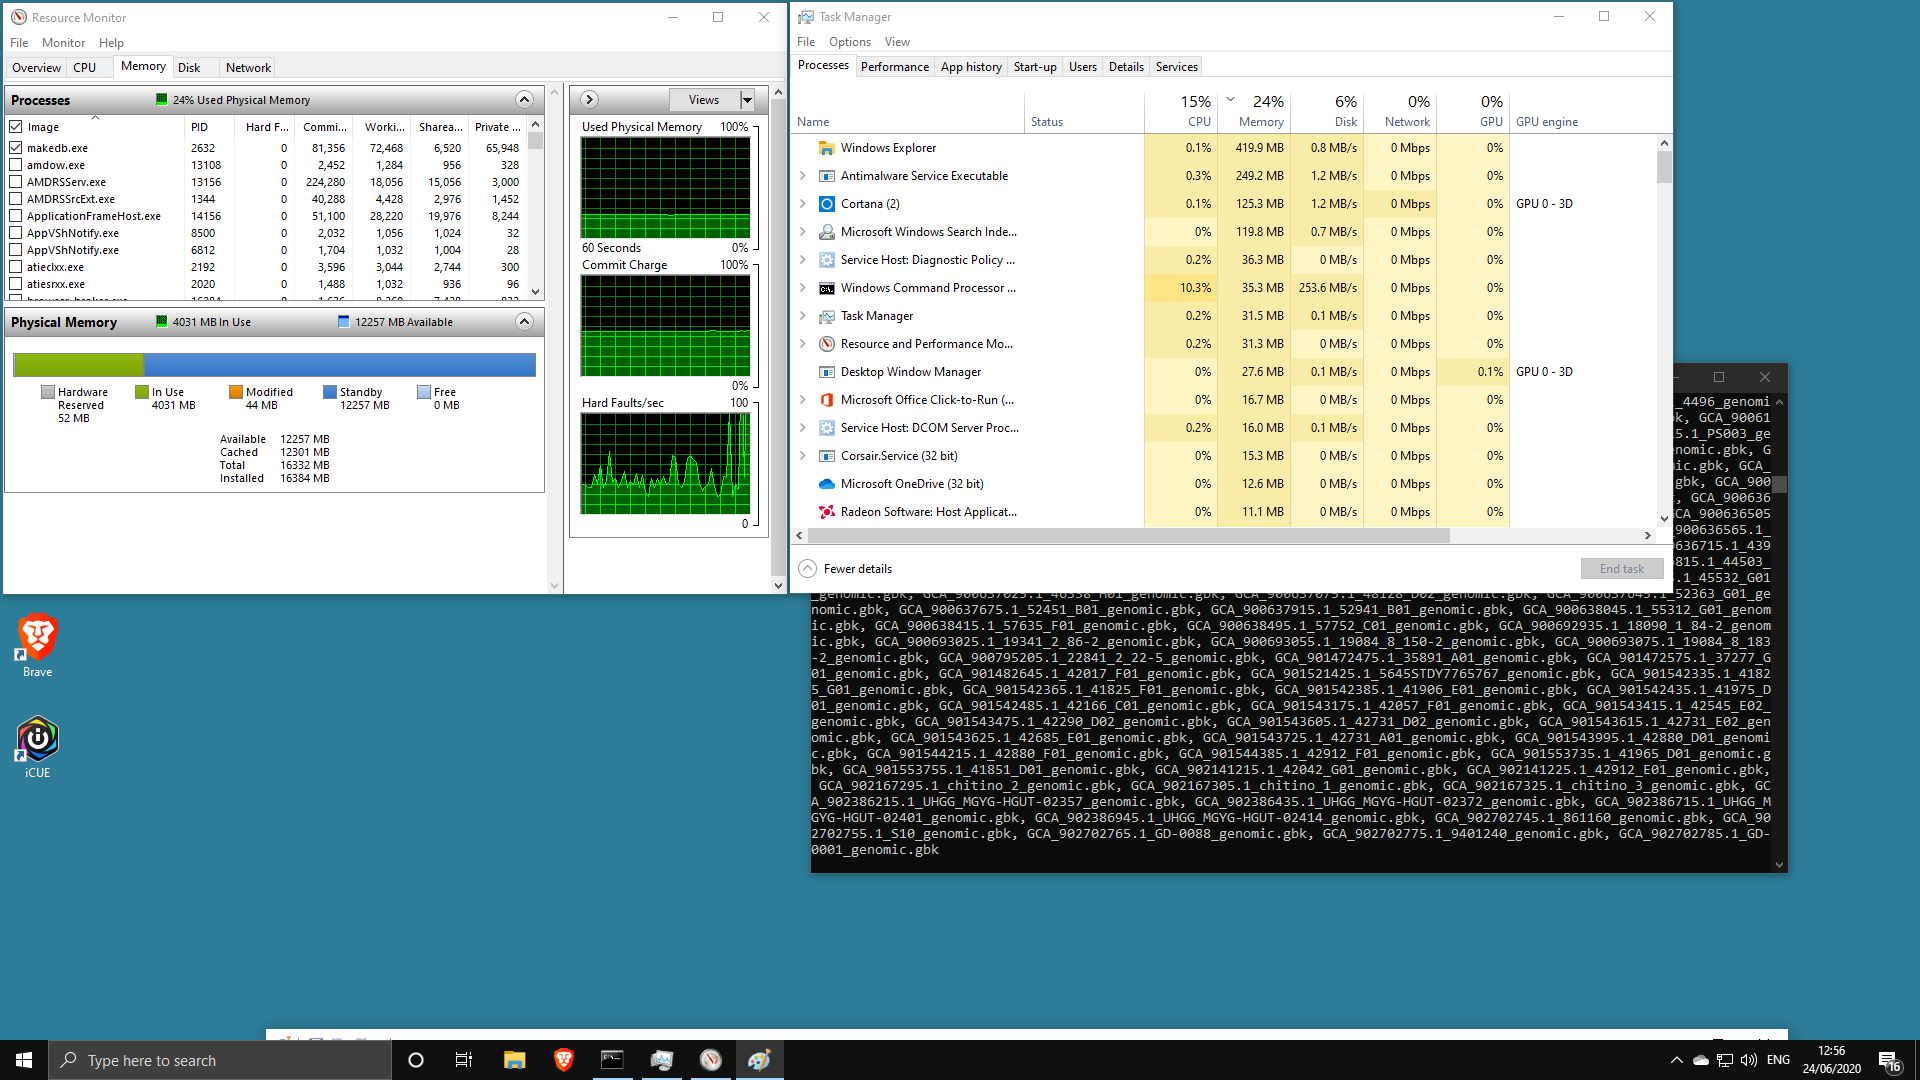The width and height of the screenshot is (1920, 1080).
Task: Switch to the Disk tab in Resource Monitor
Action: (189, 68)
